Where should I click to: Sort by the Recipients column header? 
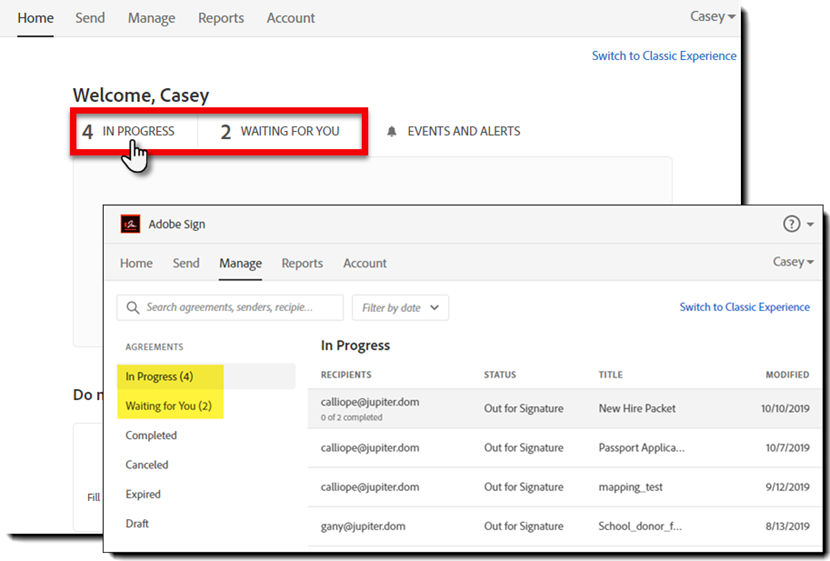[x=346, y=375]
